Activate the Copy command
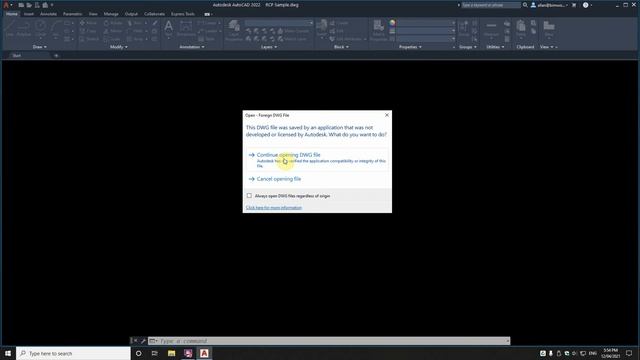The image size is (640, 360). coord(88,31)
